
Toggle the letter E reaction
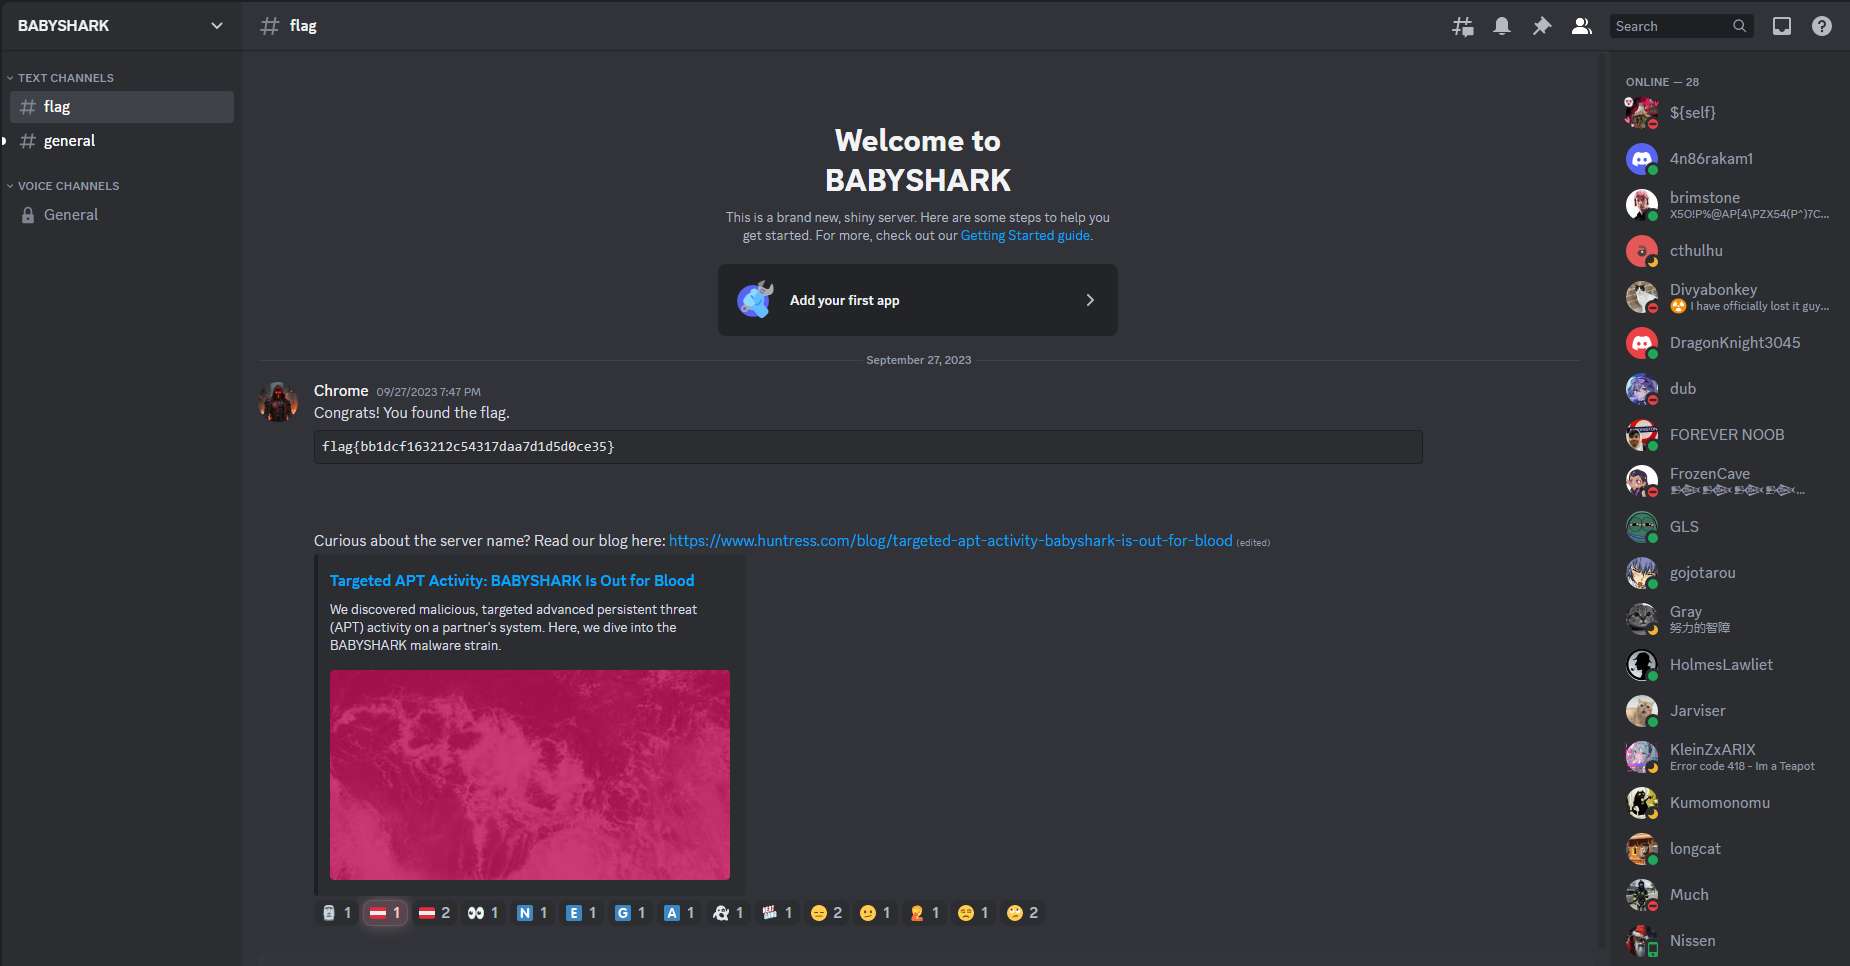point(581,913)
